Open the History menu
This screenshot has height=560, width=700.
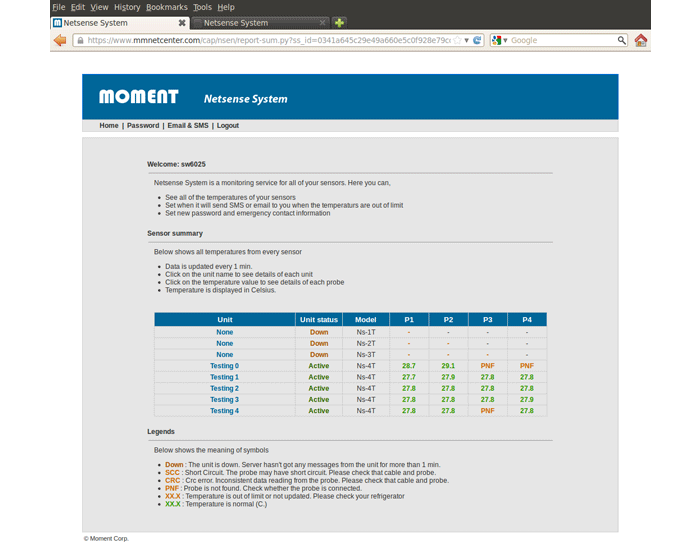click(127, 7)
